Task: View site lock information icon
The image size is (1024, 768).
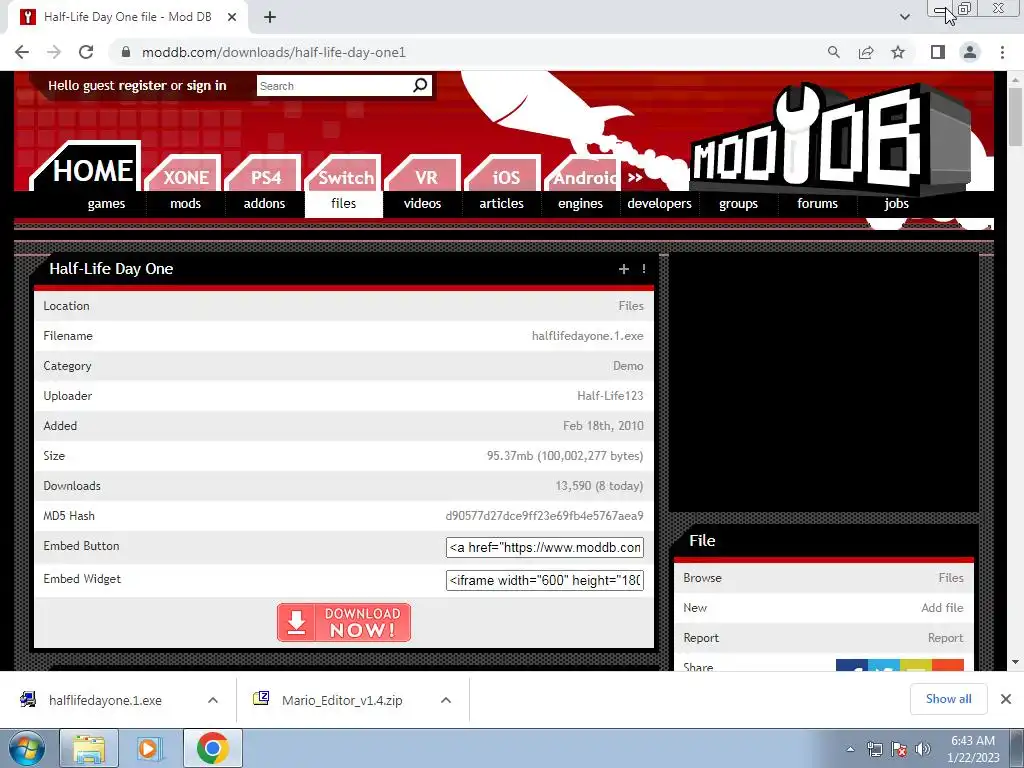Action: tap(125, 52)
